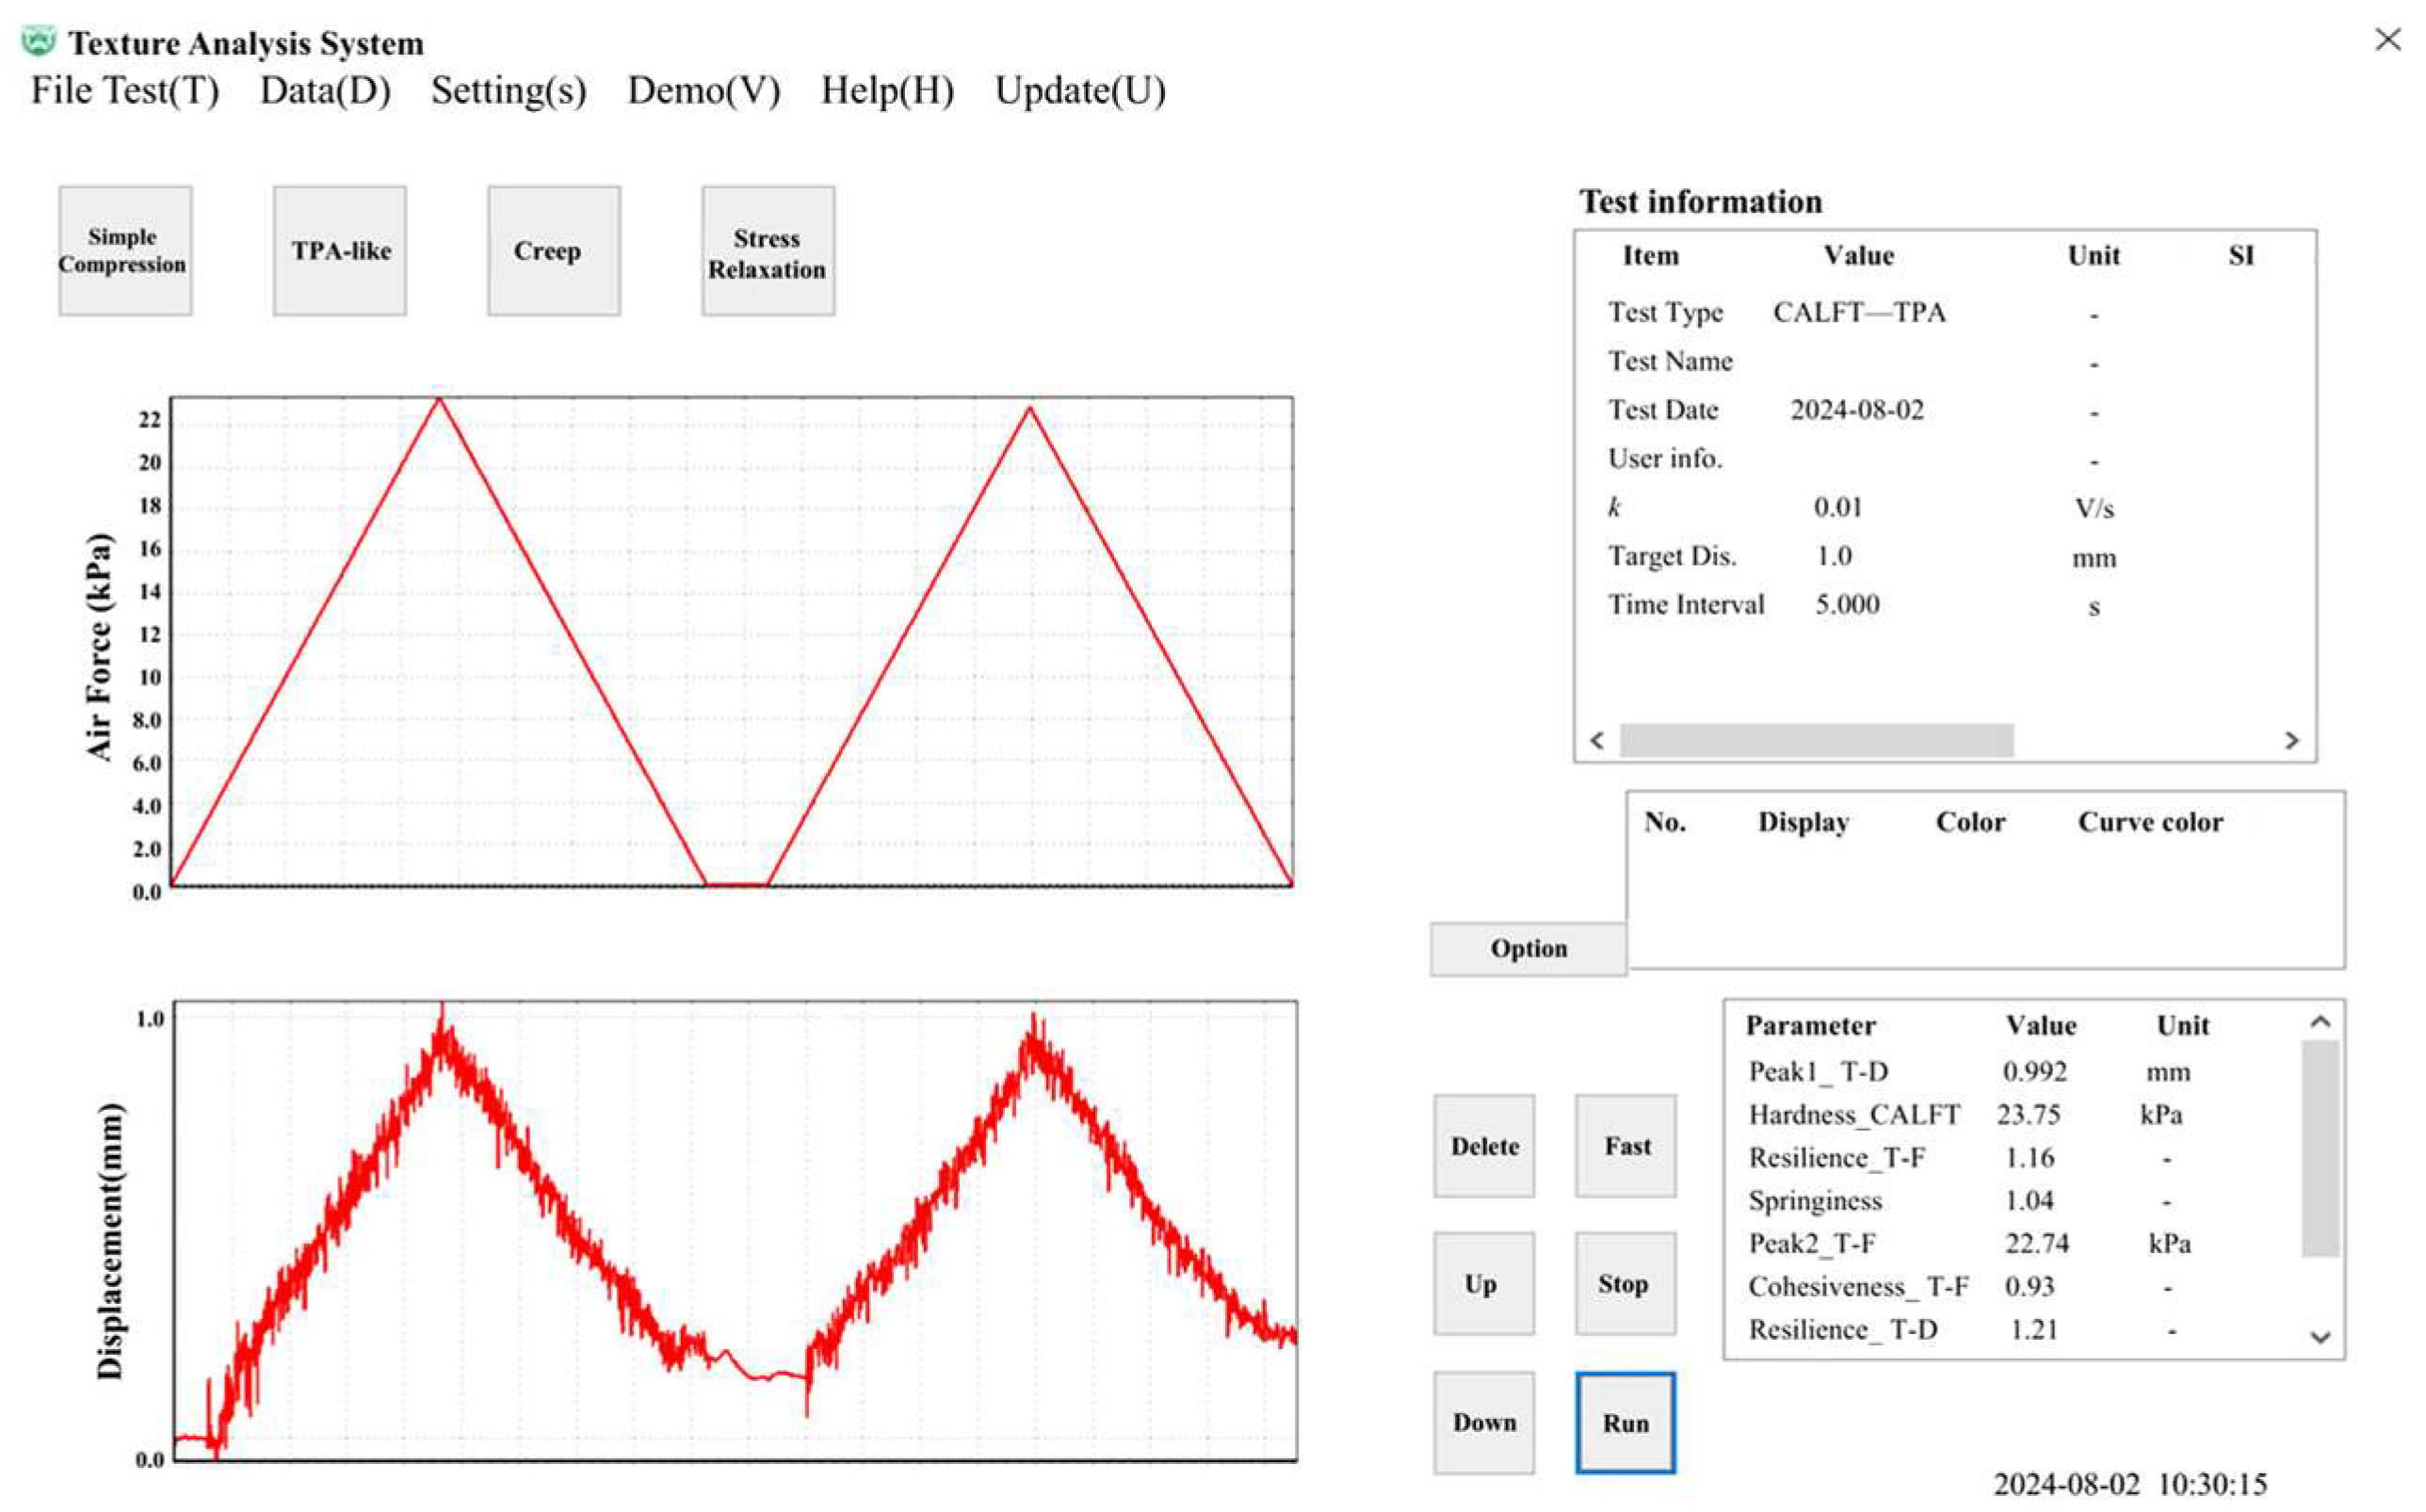Open the File Test(T) menu

click(125, 91)
